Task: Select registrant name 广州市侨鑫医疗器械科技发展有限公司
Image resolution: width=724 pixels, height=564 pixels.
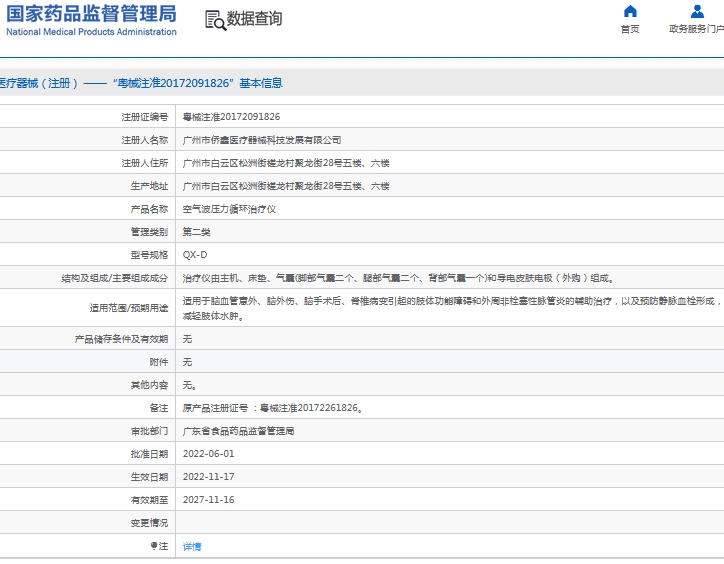Action: coord(262,140)
